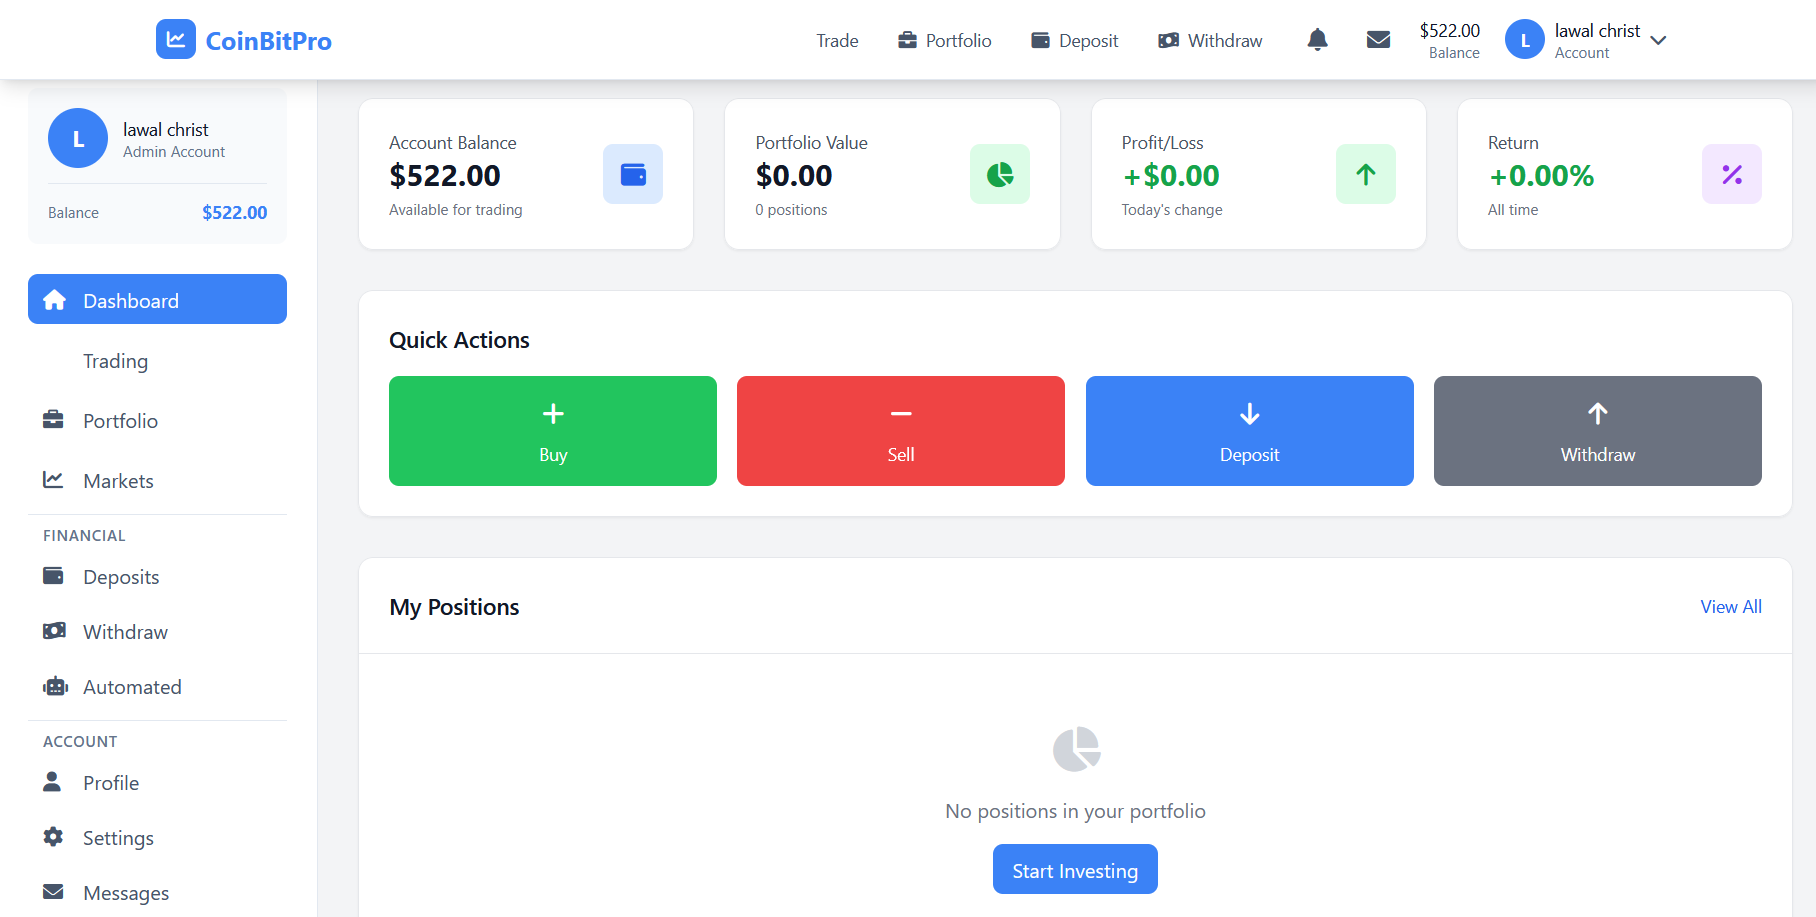Image resolution: width=1816 pixels, height=917 pixels.
Task: Select the Markets chart icon in the sidebar
Action: (55, 480)
